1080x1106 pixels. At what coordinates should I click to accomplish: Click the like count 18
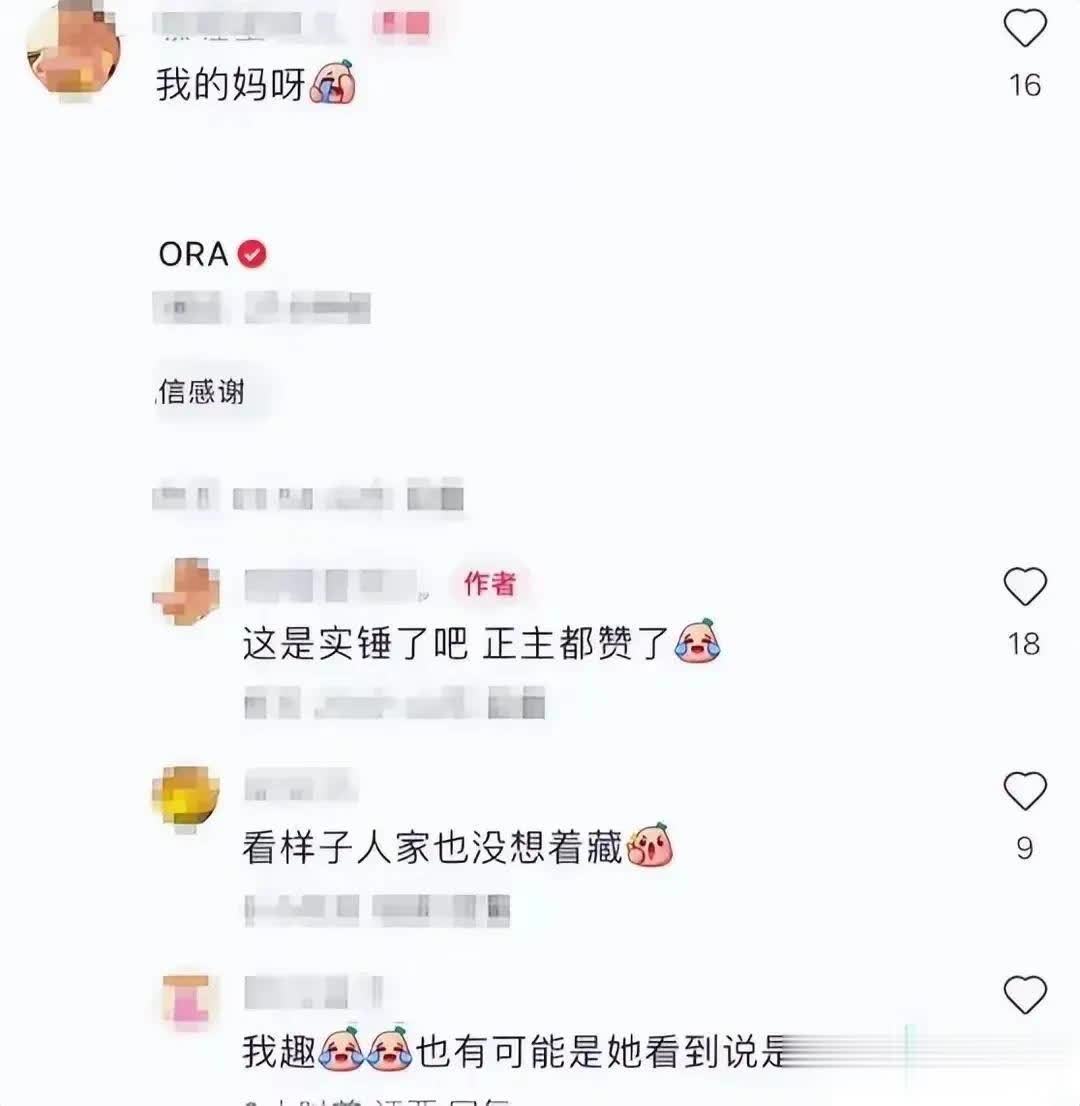[1024, 644]
